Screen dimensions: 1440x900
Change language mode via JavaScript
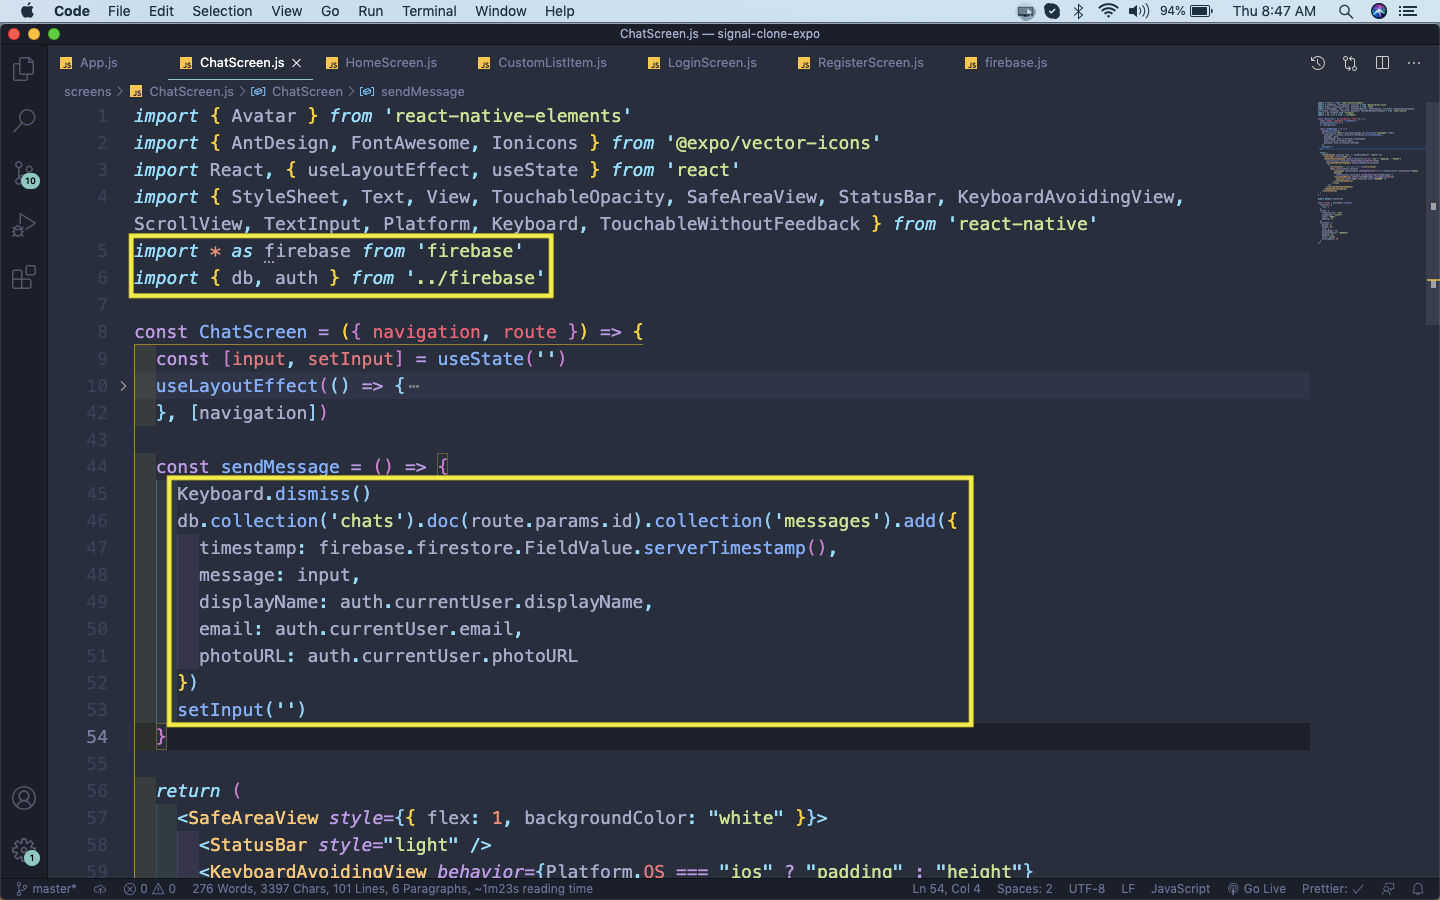(1180, 889)
